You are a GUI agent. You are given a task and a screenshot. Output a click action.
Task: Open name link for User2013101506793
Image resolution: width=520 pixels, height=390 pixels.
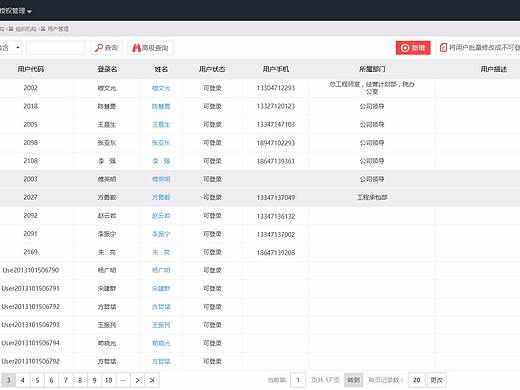(x=161, y=325)
